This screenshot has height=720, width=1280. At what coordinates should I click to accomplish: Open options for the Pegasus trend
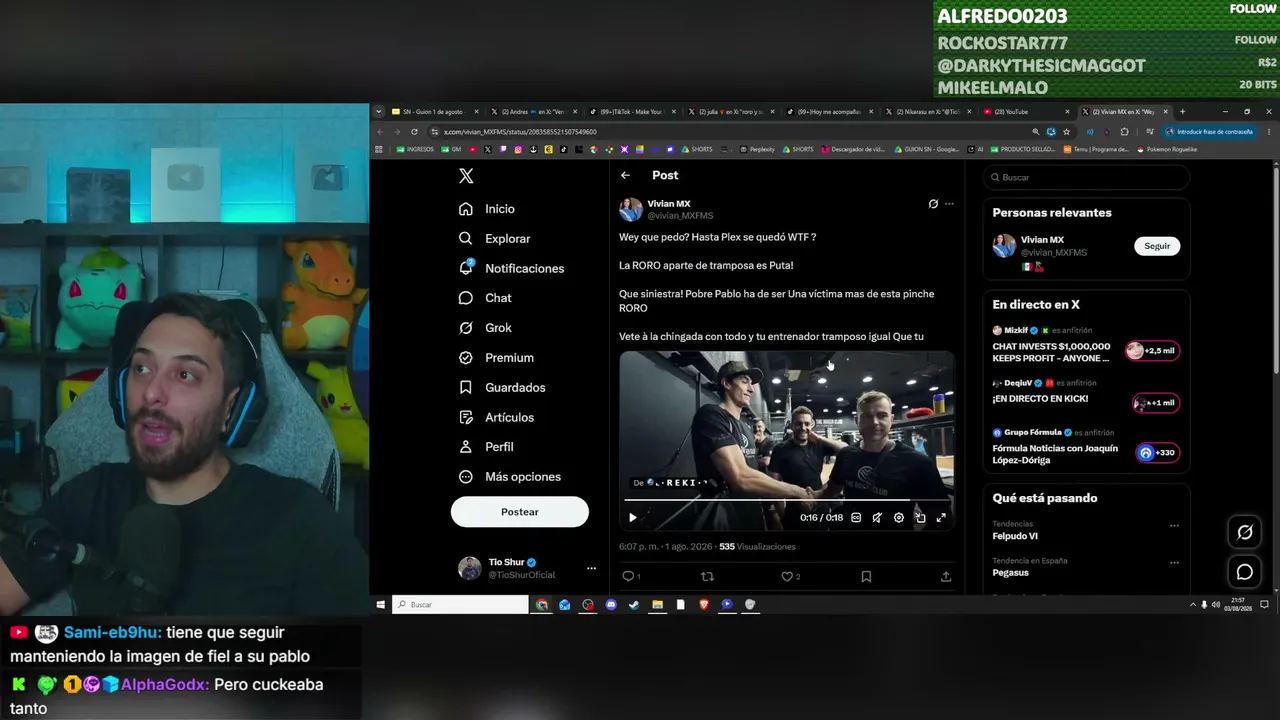point(1174,561)
